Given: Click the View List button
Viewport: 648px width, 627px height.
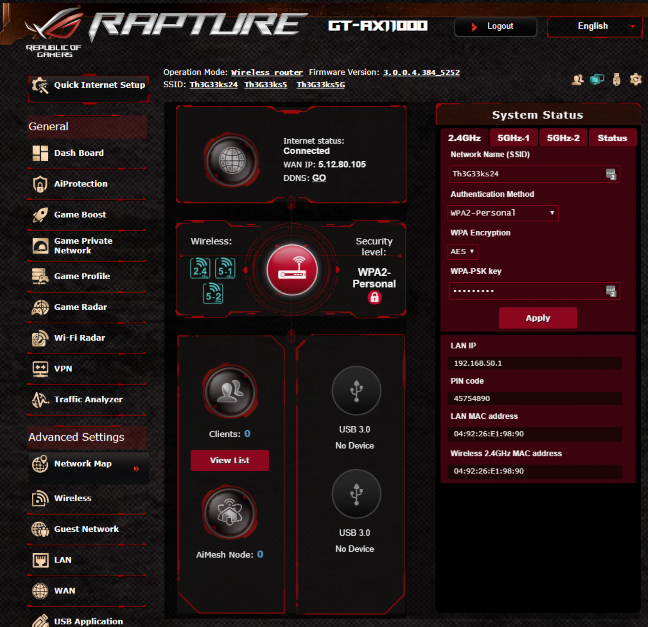Looking at the screenshot, I should pyautogui.click(x=230, y=460).
